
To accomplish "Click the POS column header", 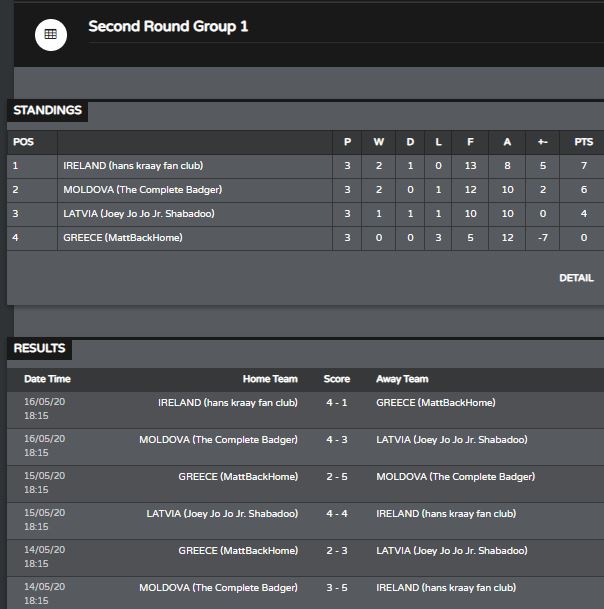I will pyautogui.click(x=23, y=142).
